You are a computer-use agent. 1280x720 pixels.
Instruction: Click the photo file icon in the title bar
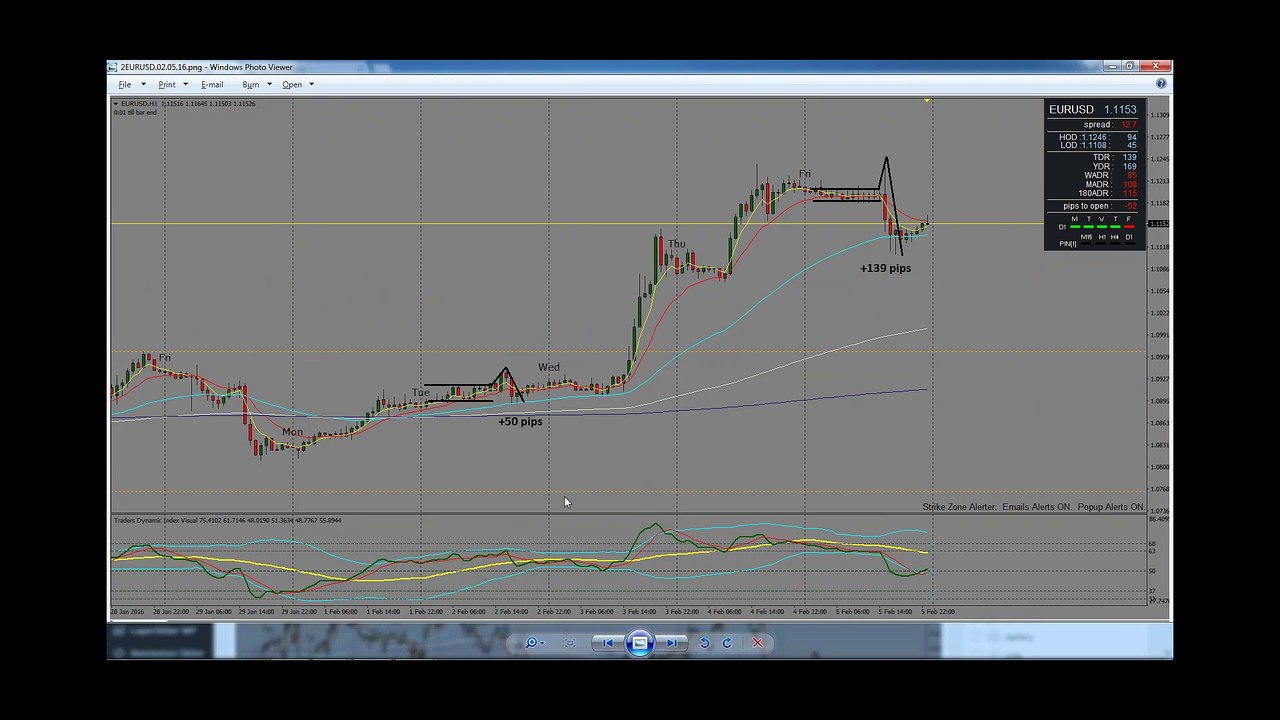click(114, 67)
